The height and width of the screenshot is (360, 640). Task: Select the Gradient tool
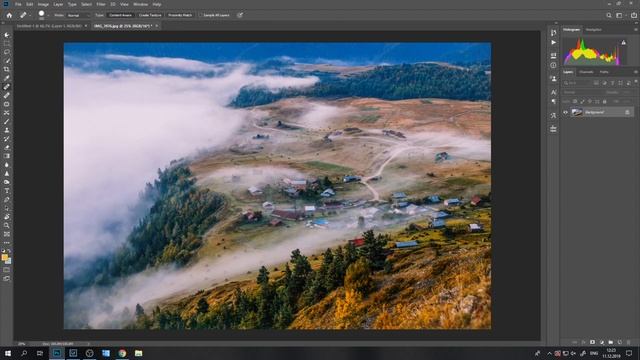tap(7, 156)
